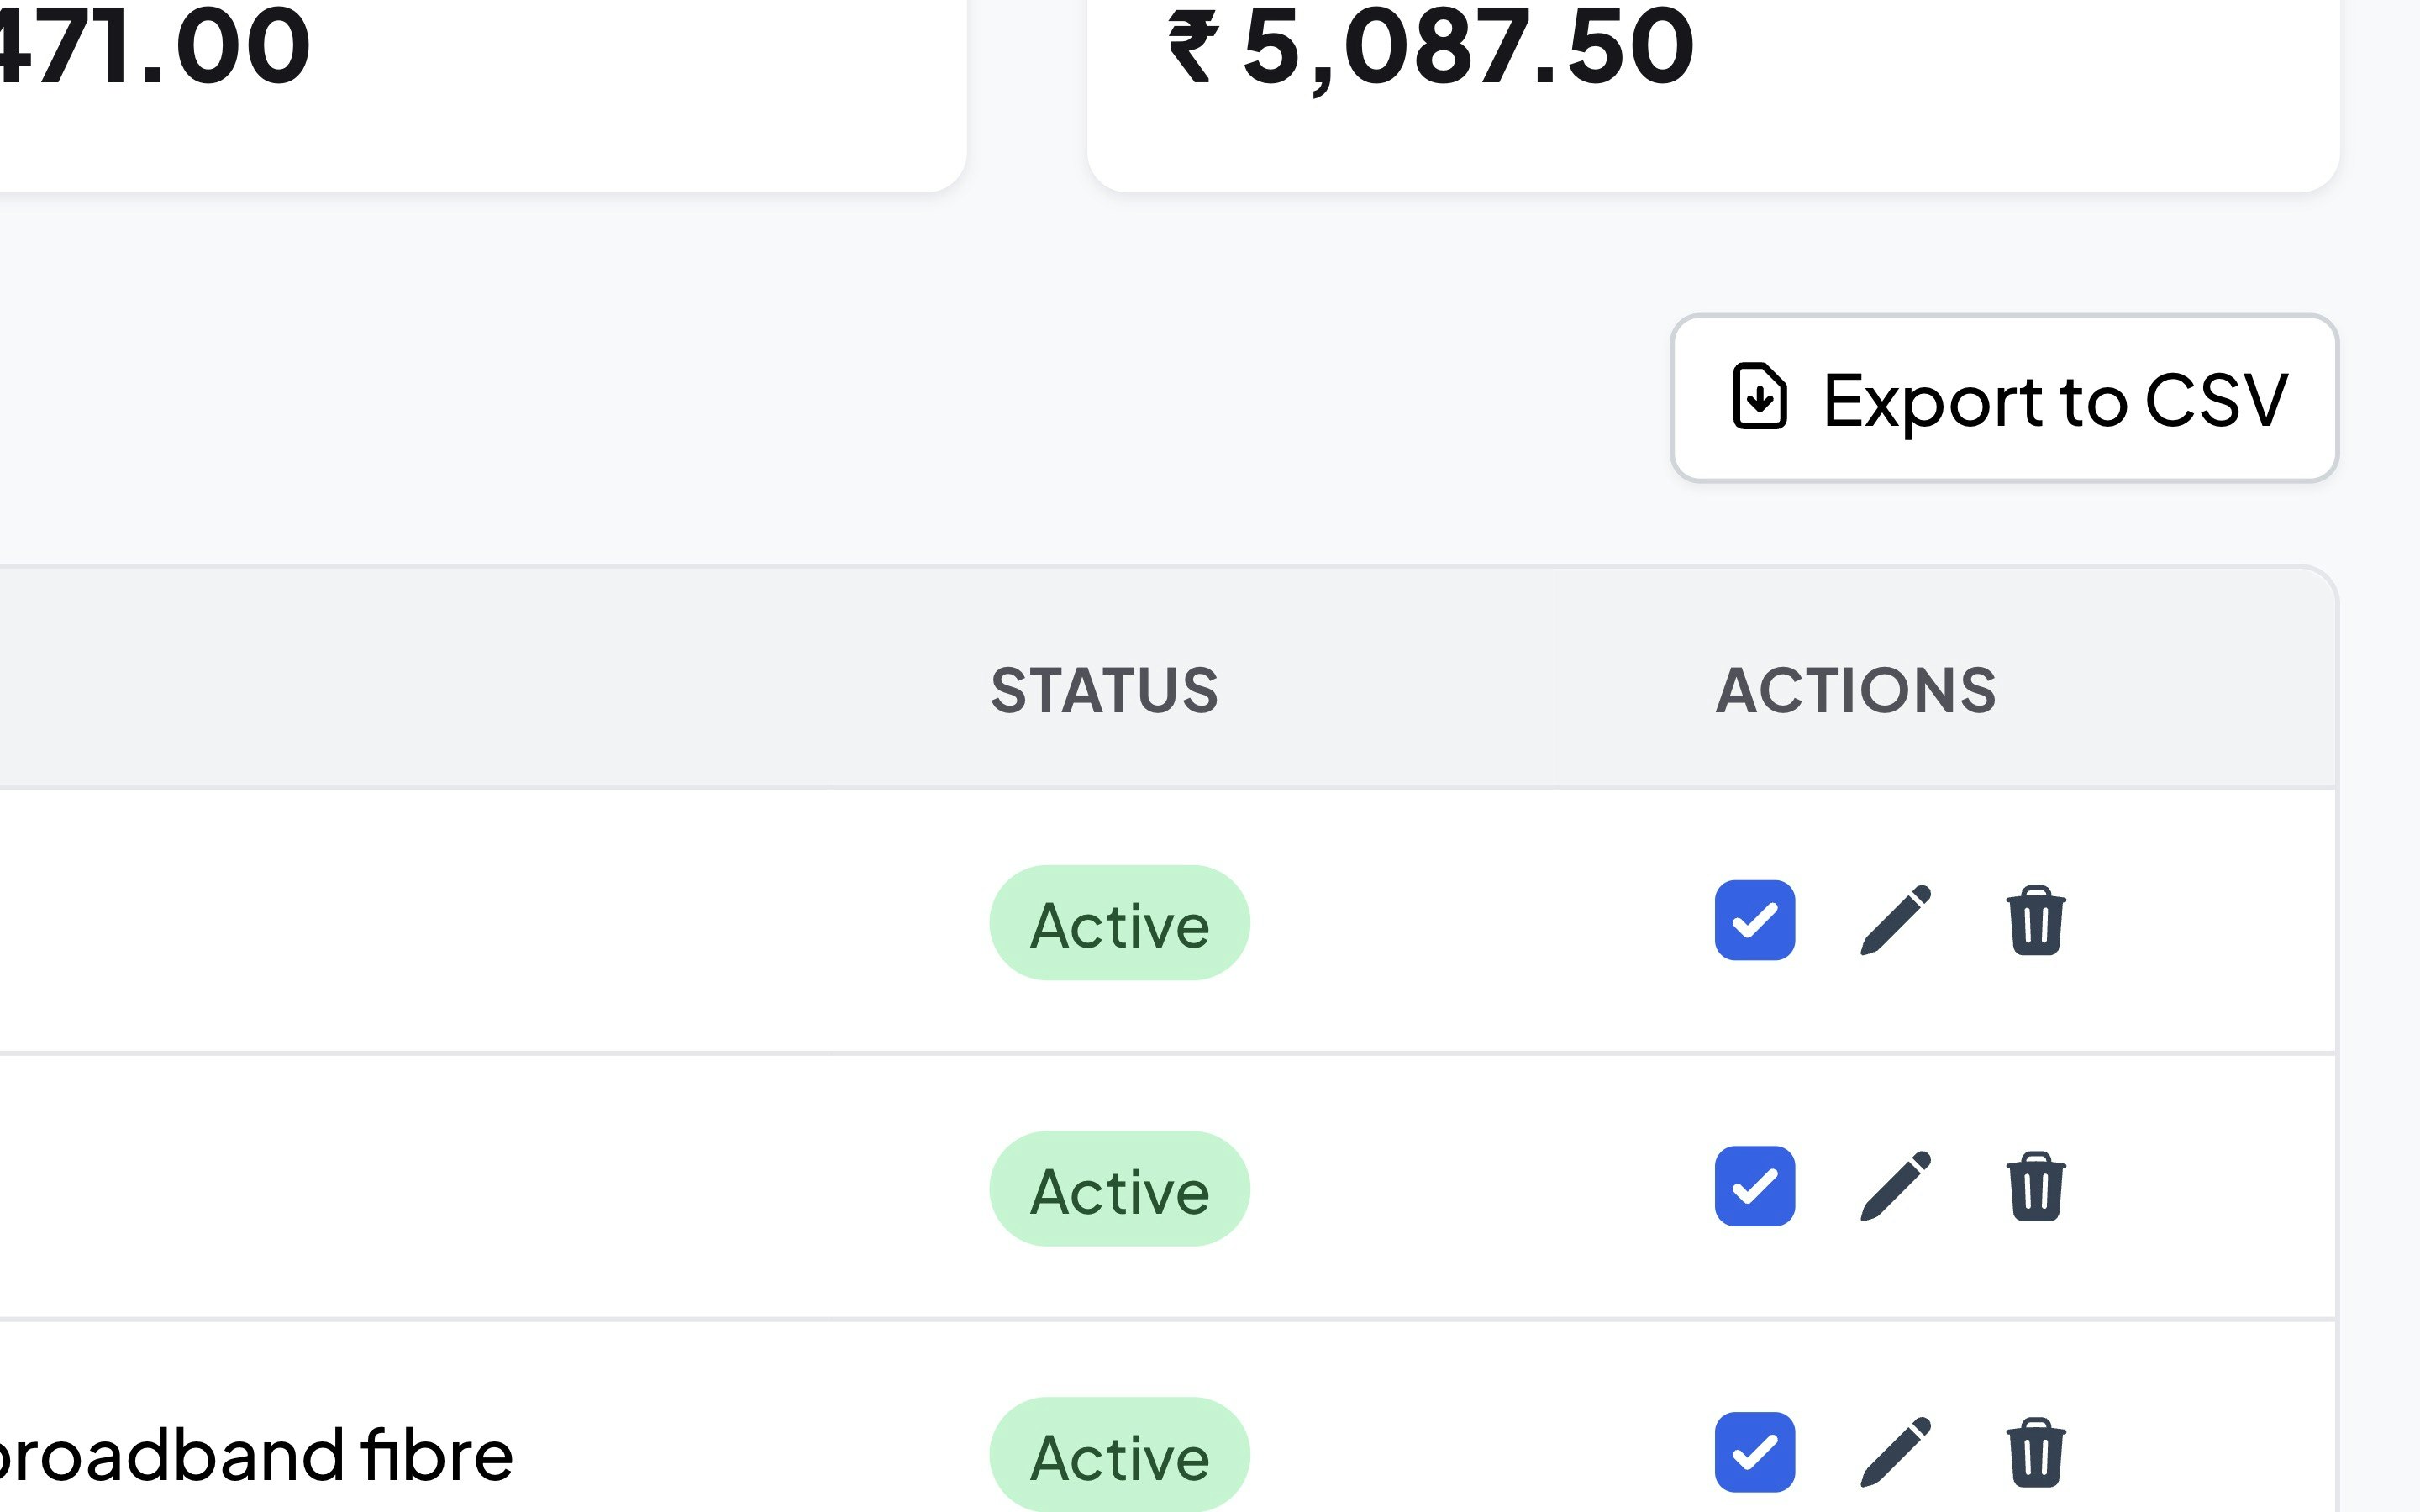Open the ₹ 5,087.50 summary card

[1713, 96]
